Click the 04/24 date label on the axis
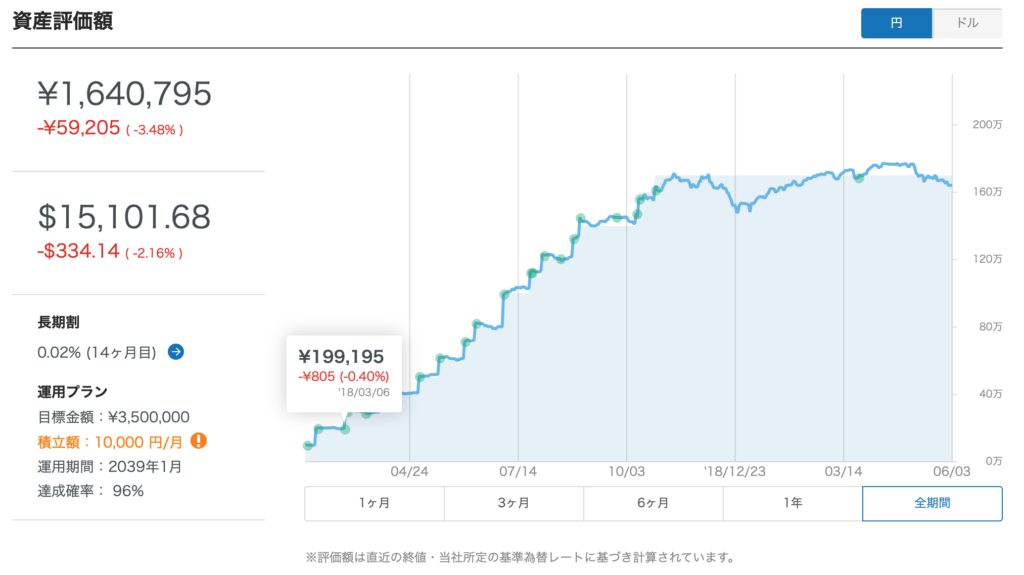This screenshot has width=1024, height=575. 409,471
